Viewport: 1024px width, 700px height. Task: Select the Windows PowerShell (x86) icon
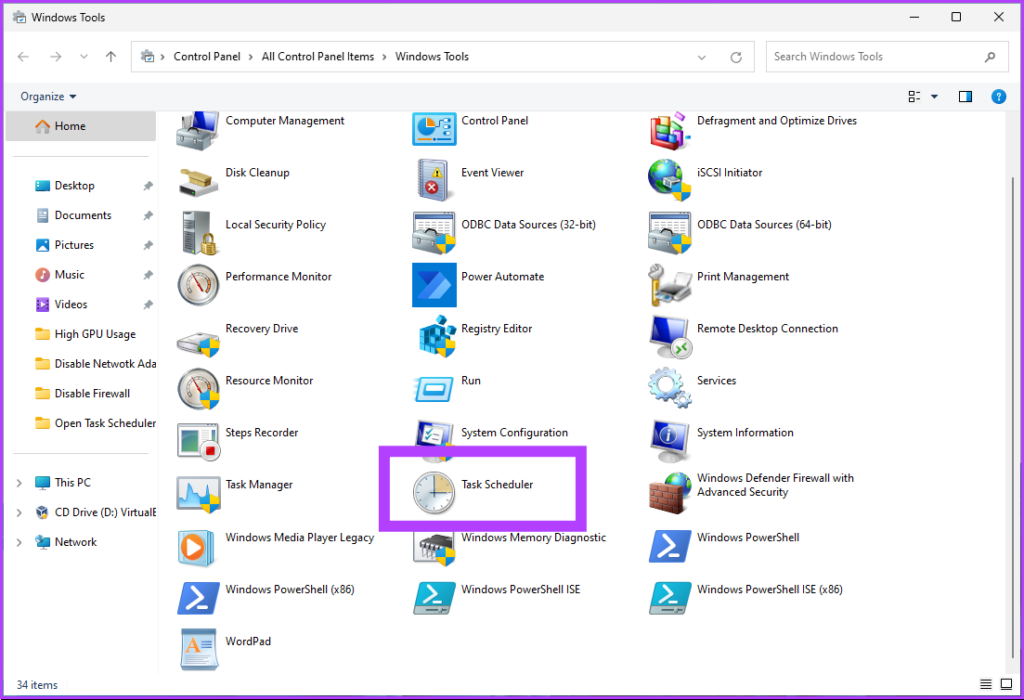(x=198, y=598)
